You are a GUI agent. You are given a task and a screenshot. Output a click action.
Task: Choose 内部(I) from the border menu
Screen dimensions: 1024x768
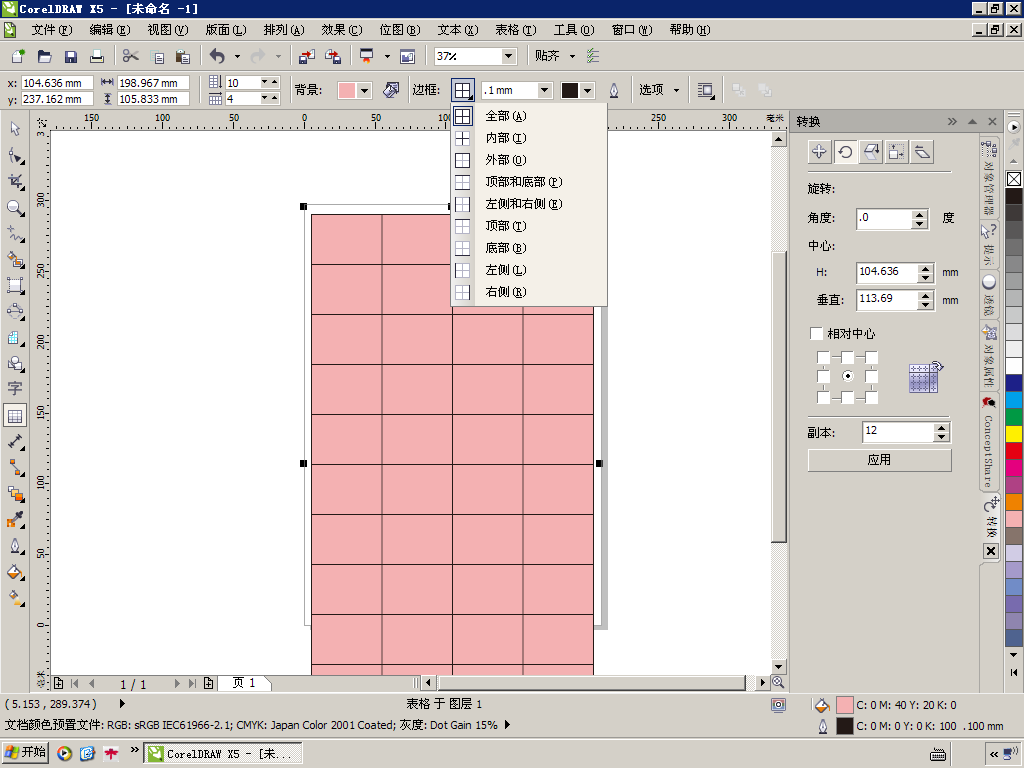(x=529, y=138)
